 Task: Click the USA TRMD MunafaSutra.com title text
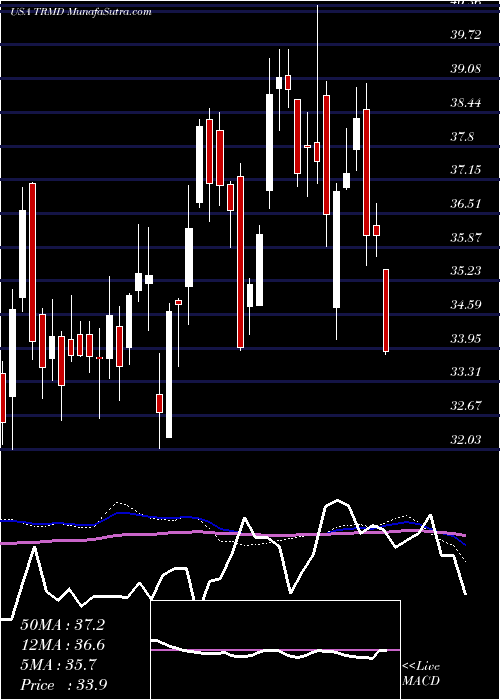click(x=81, y=12)
